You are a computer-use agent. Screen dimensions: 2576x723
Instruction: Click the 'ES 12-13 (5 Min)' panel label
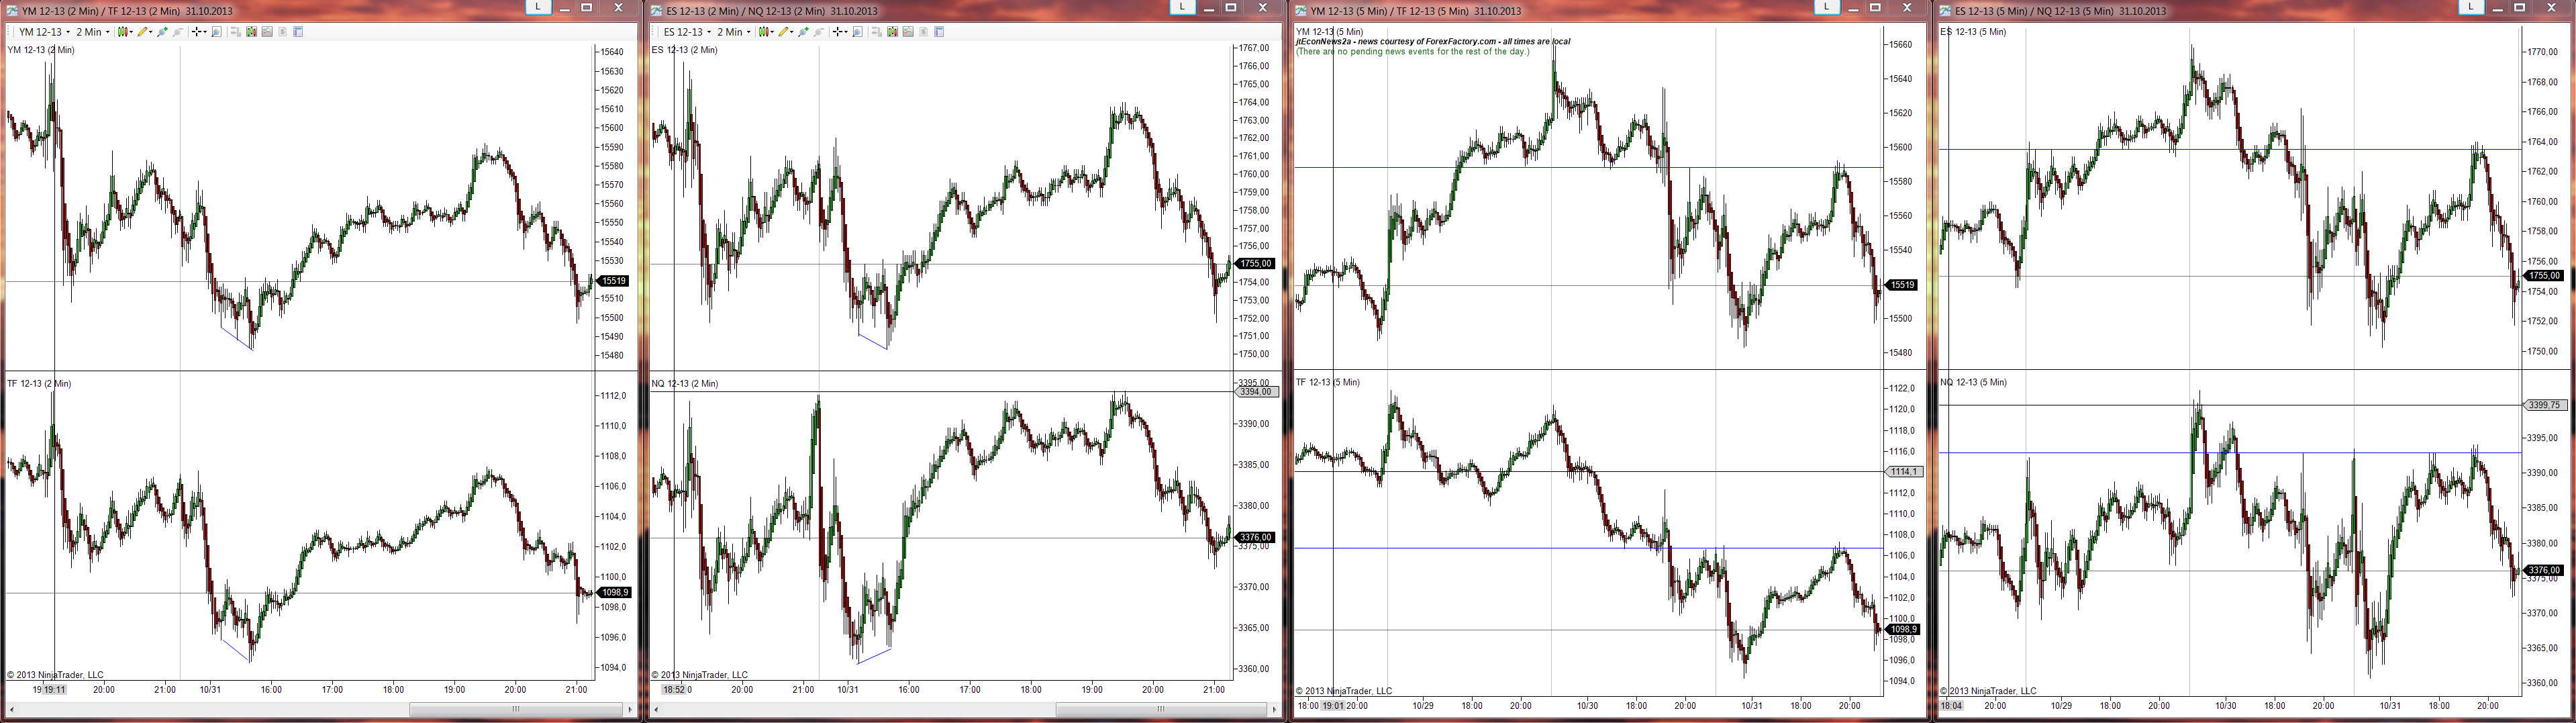(x=1973, y=32)
